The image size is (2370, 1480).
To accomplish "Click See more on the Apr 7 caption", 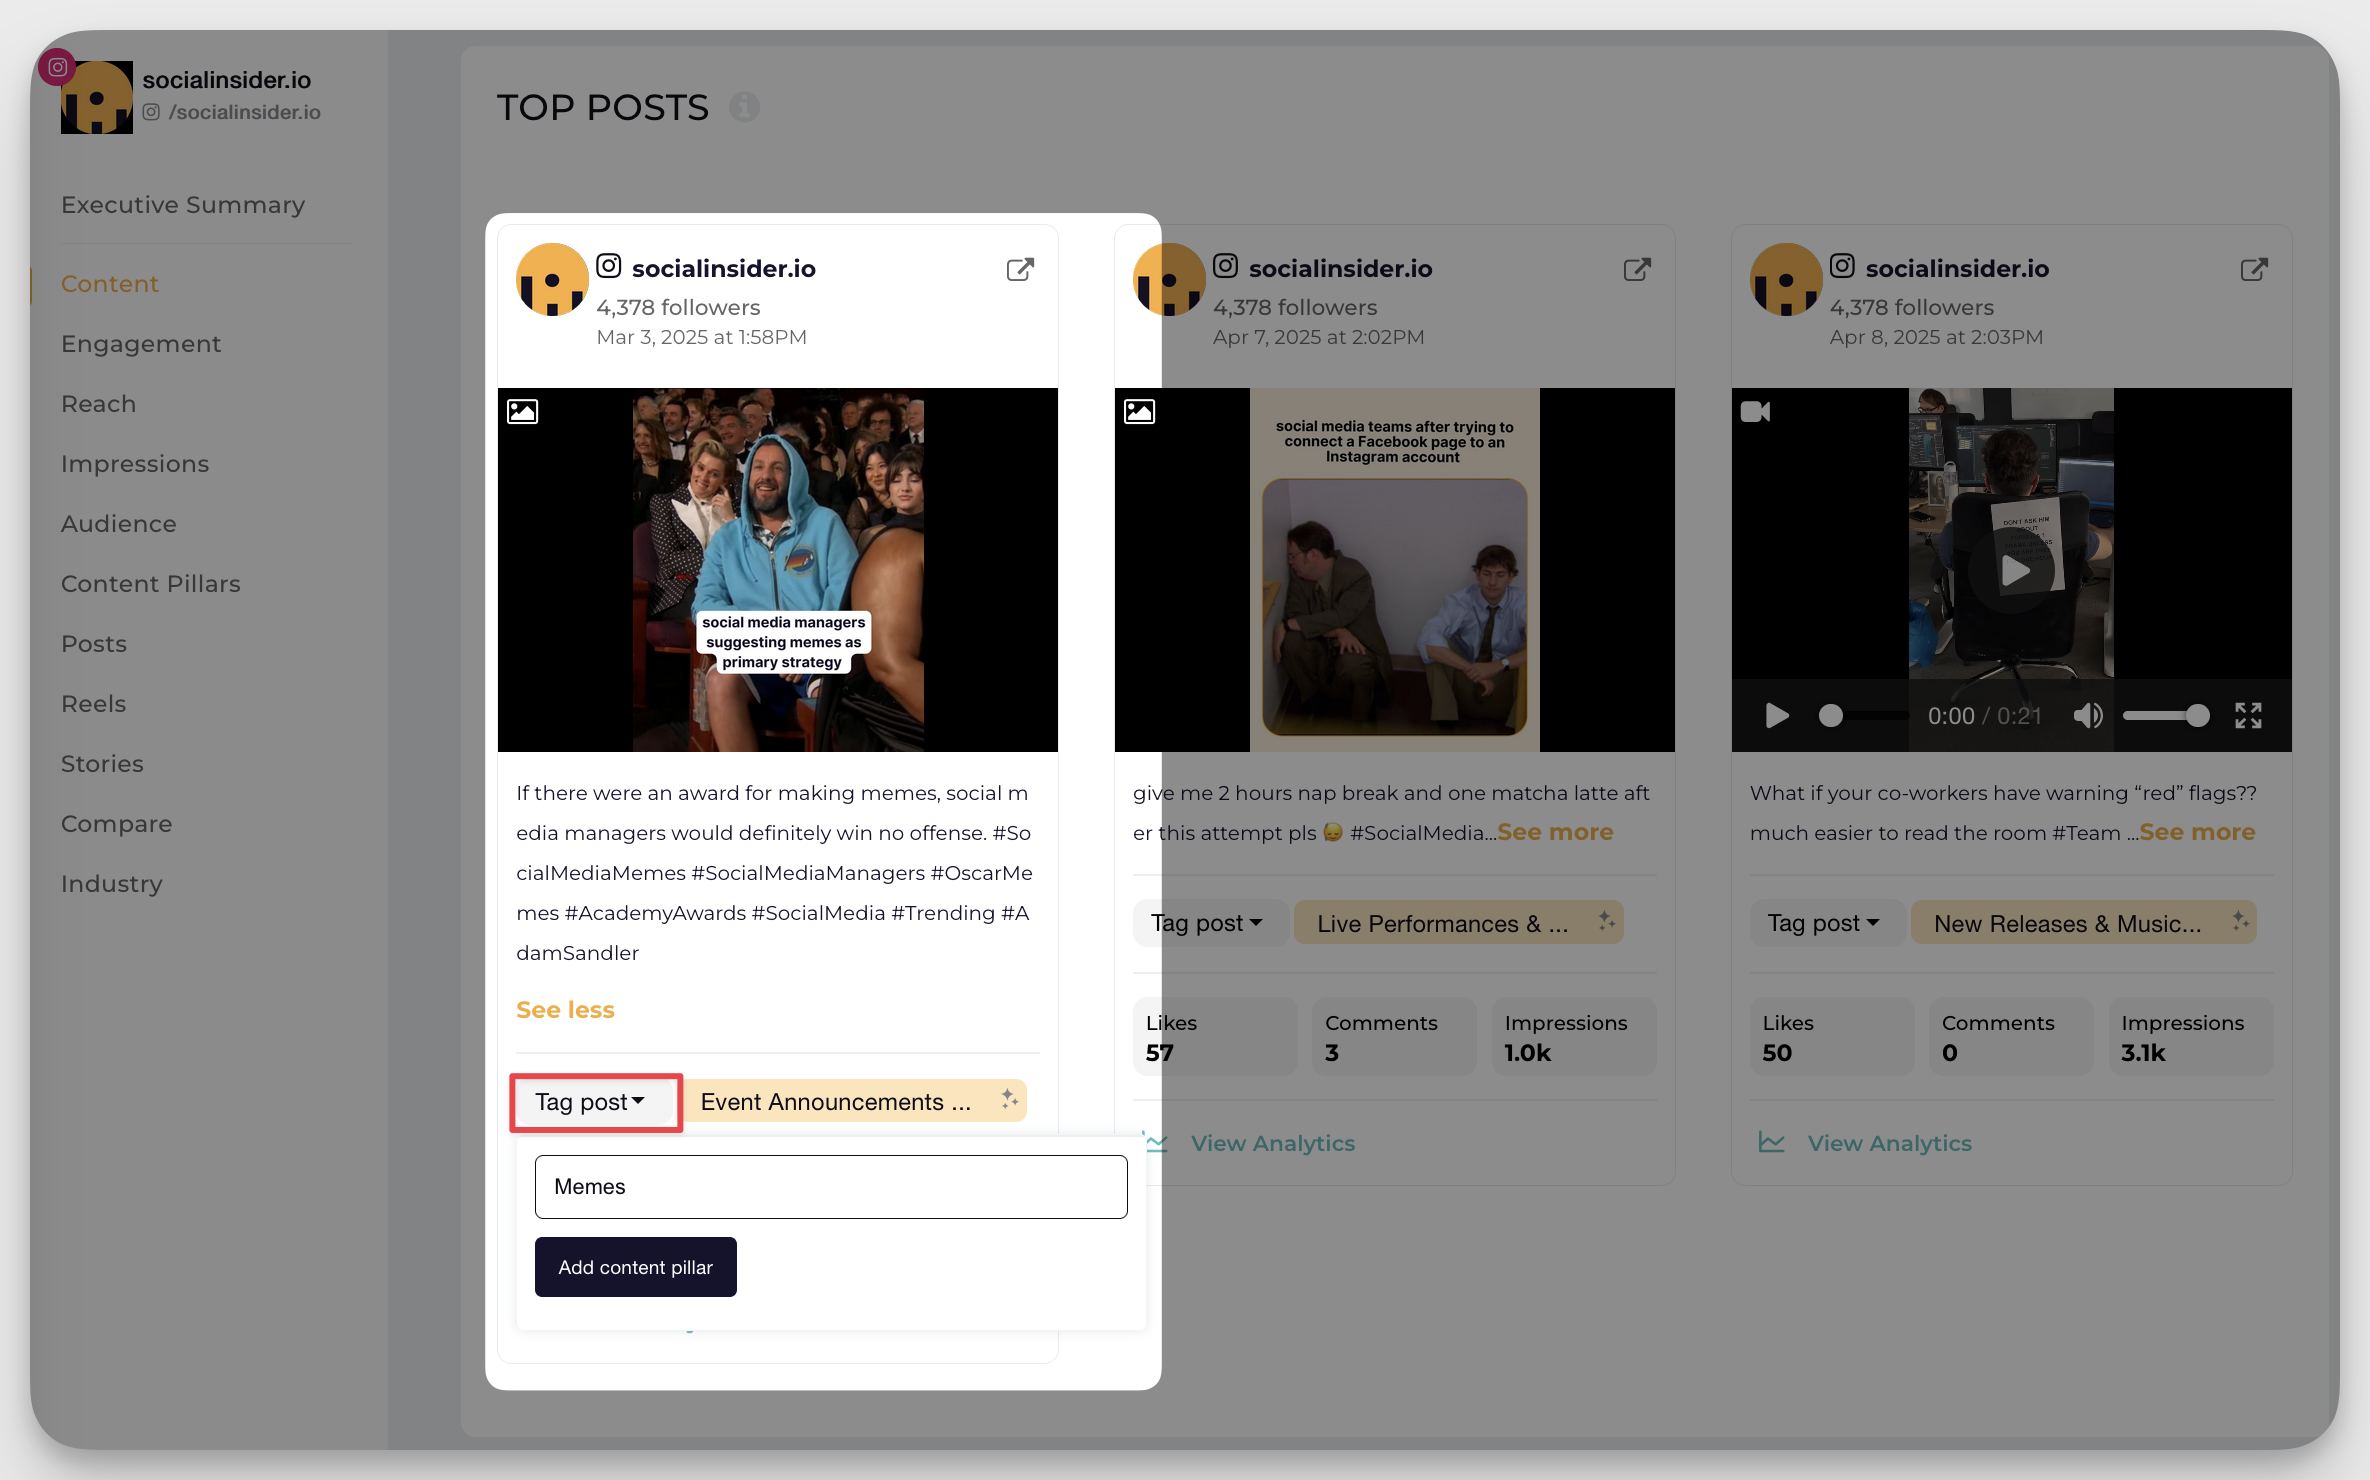I will [1555, 832].
